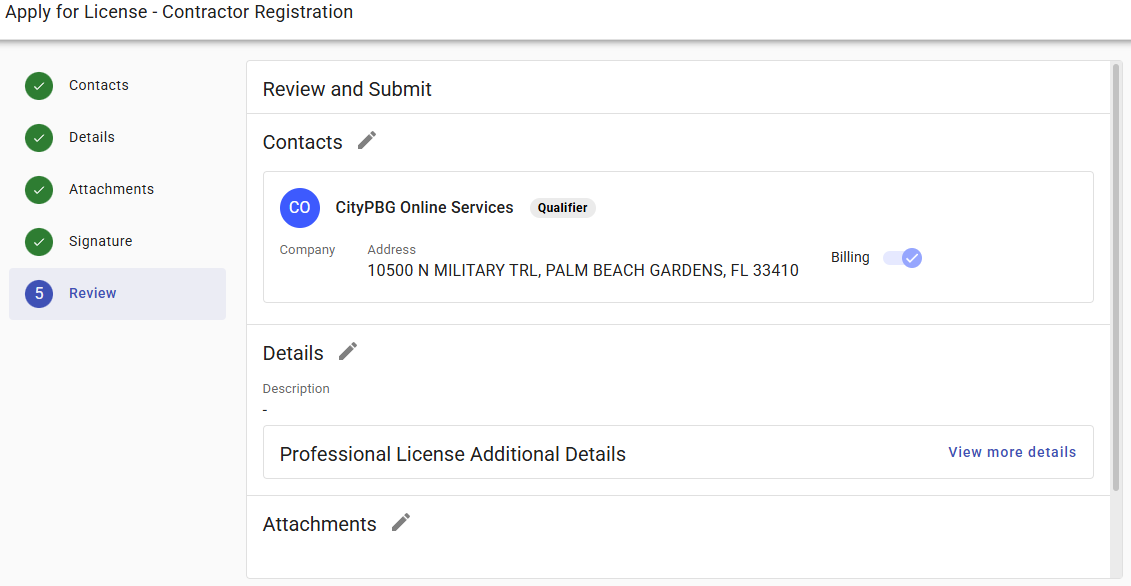Click the number 5 badge on Review step
Image resolution: width=1131 pixels, height=586 pixels.
click(x=38, y=293)
